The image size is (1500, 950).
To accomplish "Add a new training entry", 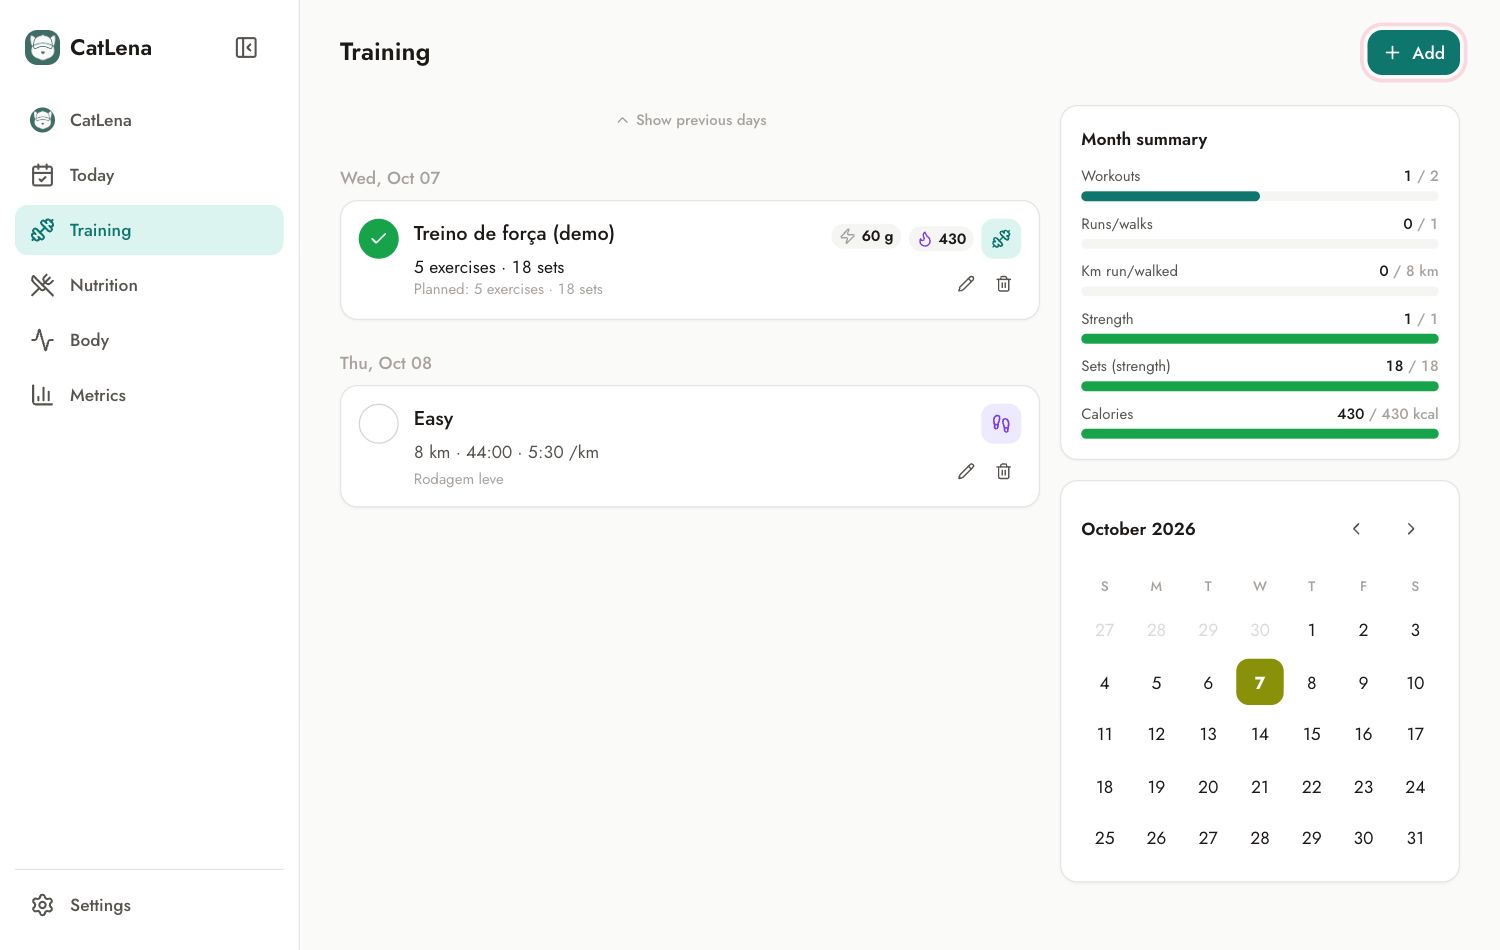I will click(1414, 53).
